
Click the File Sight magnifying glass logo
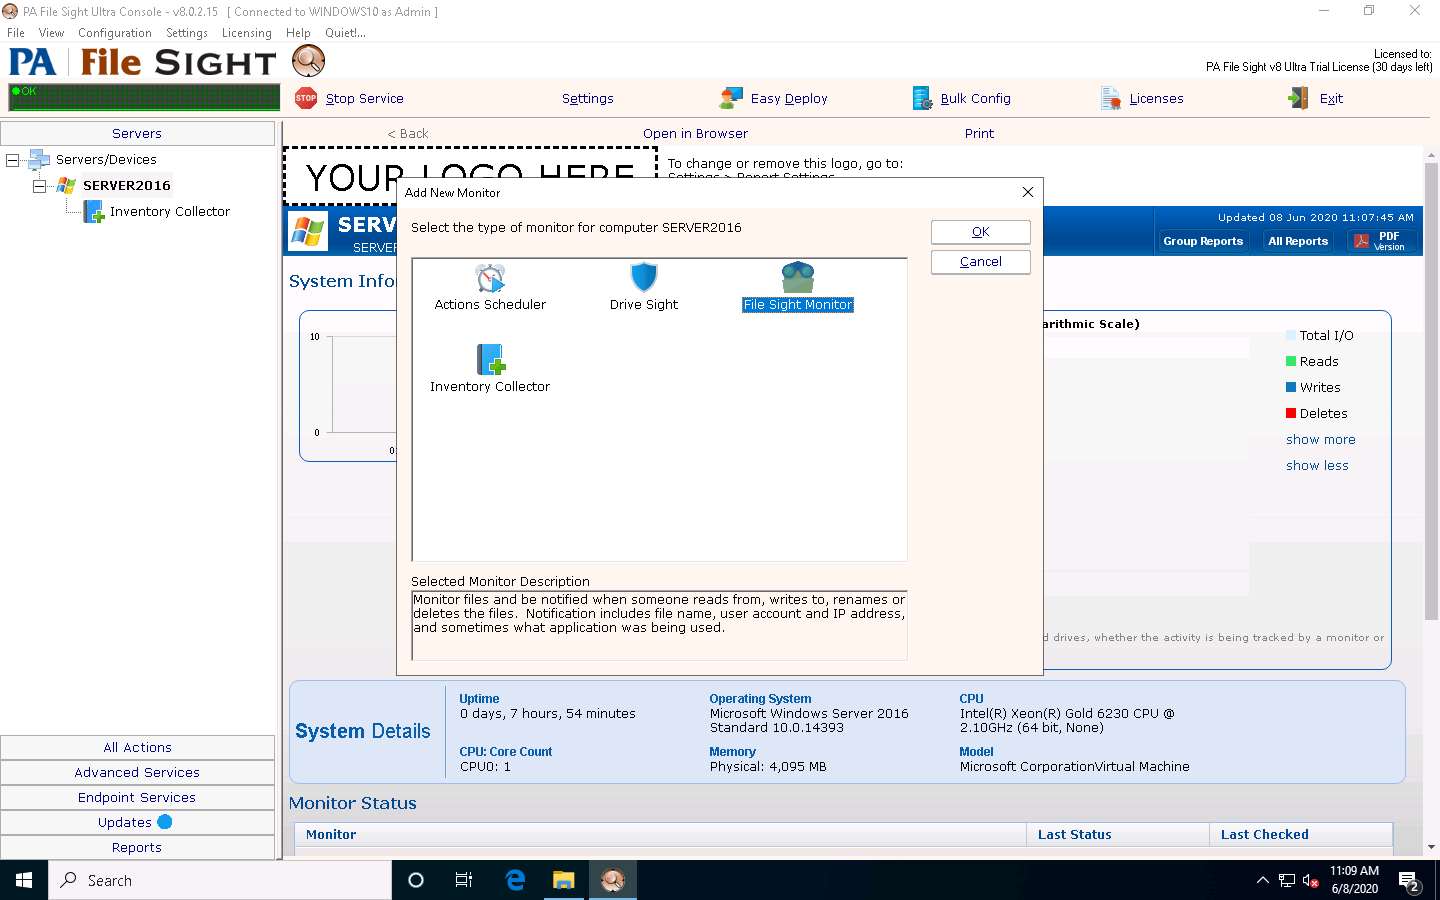(309, 61)
